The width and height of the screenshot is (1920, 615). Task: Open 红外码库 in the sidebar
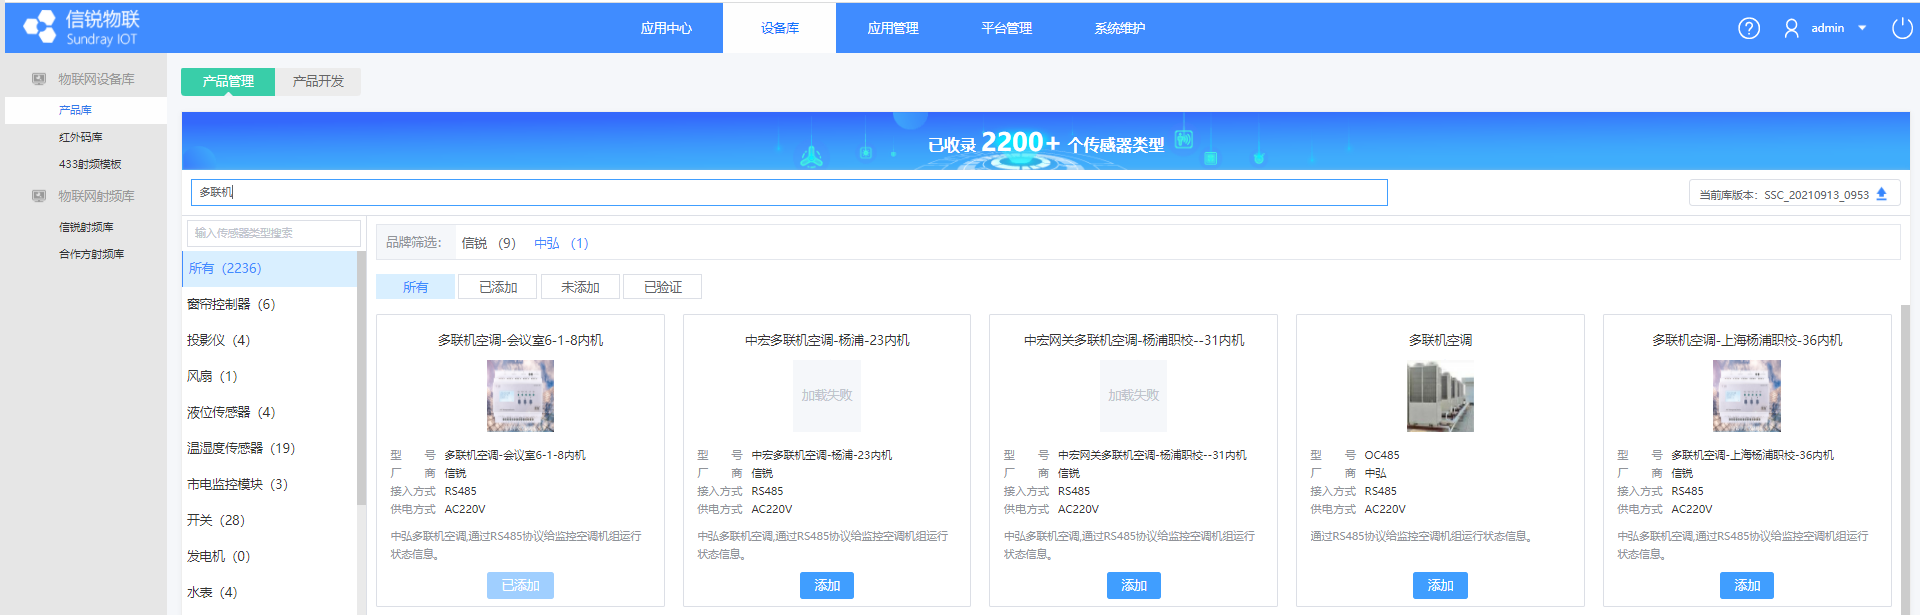[x=81, y=137]
